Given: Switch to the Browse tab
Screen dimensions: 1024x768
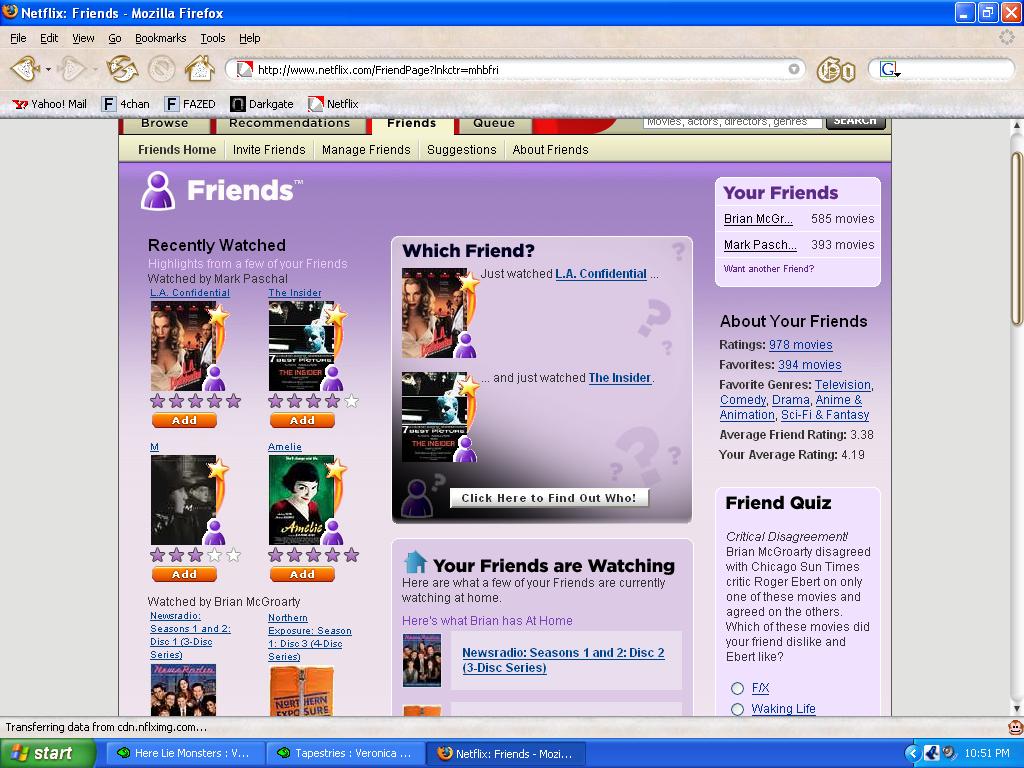Looking at the screenshot, I should 165,124.
